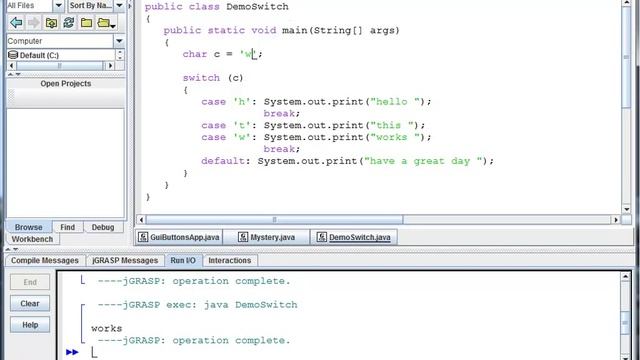This screenshot has width=640, height=360.
Task: Open the Workbench tab
Action: pos(32,239)
